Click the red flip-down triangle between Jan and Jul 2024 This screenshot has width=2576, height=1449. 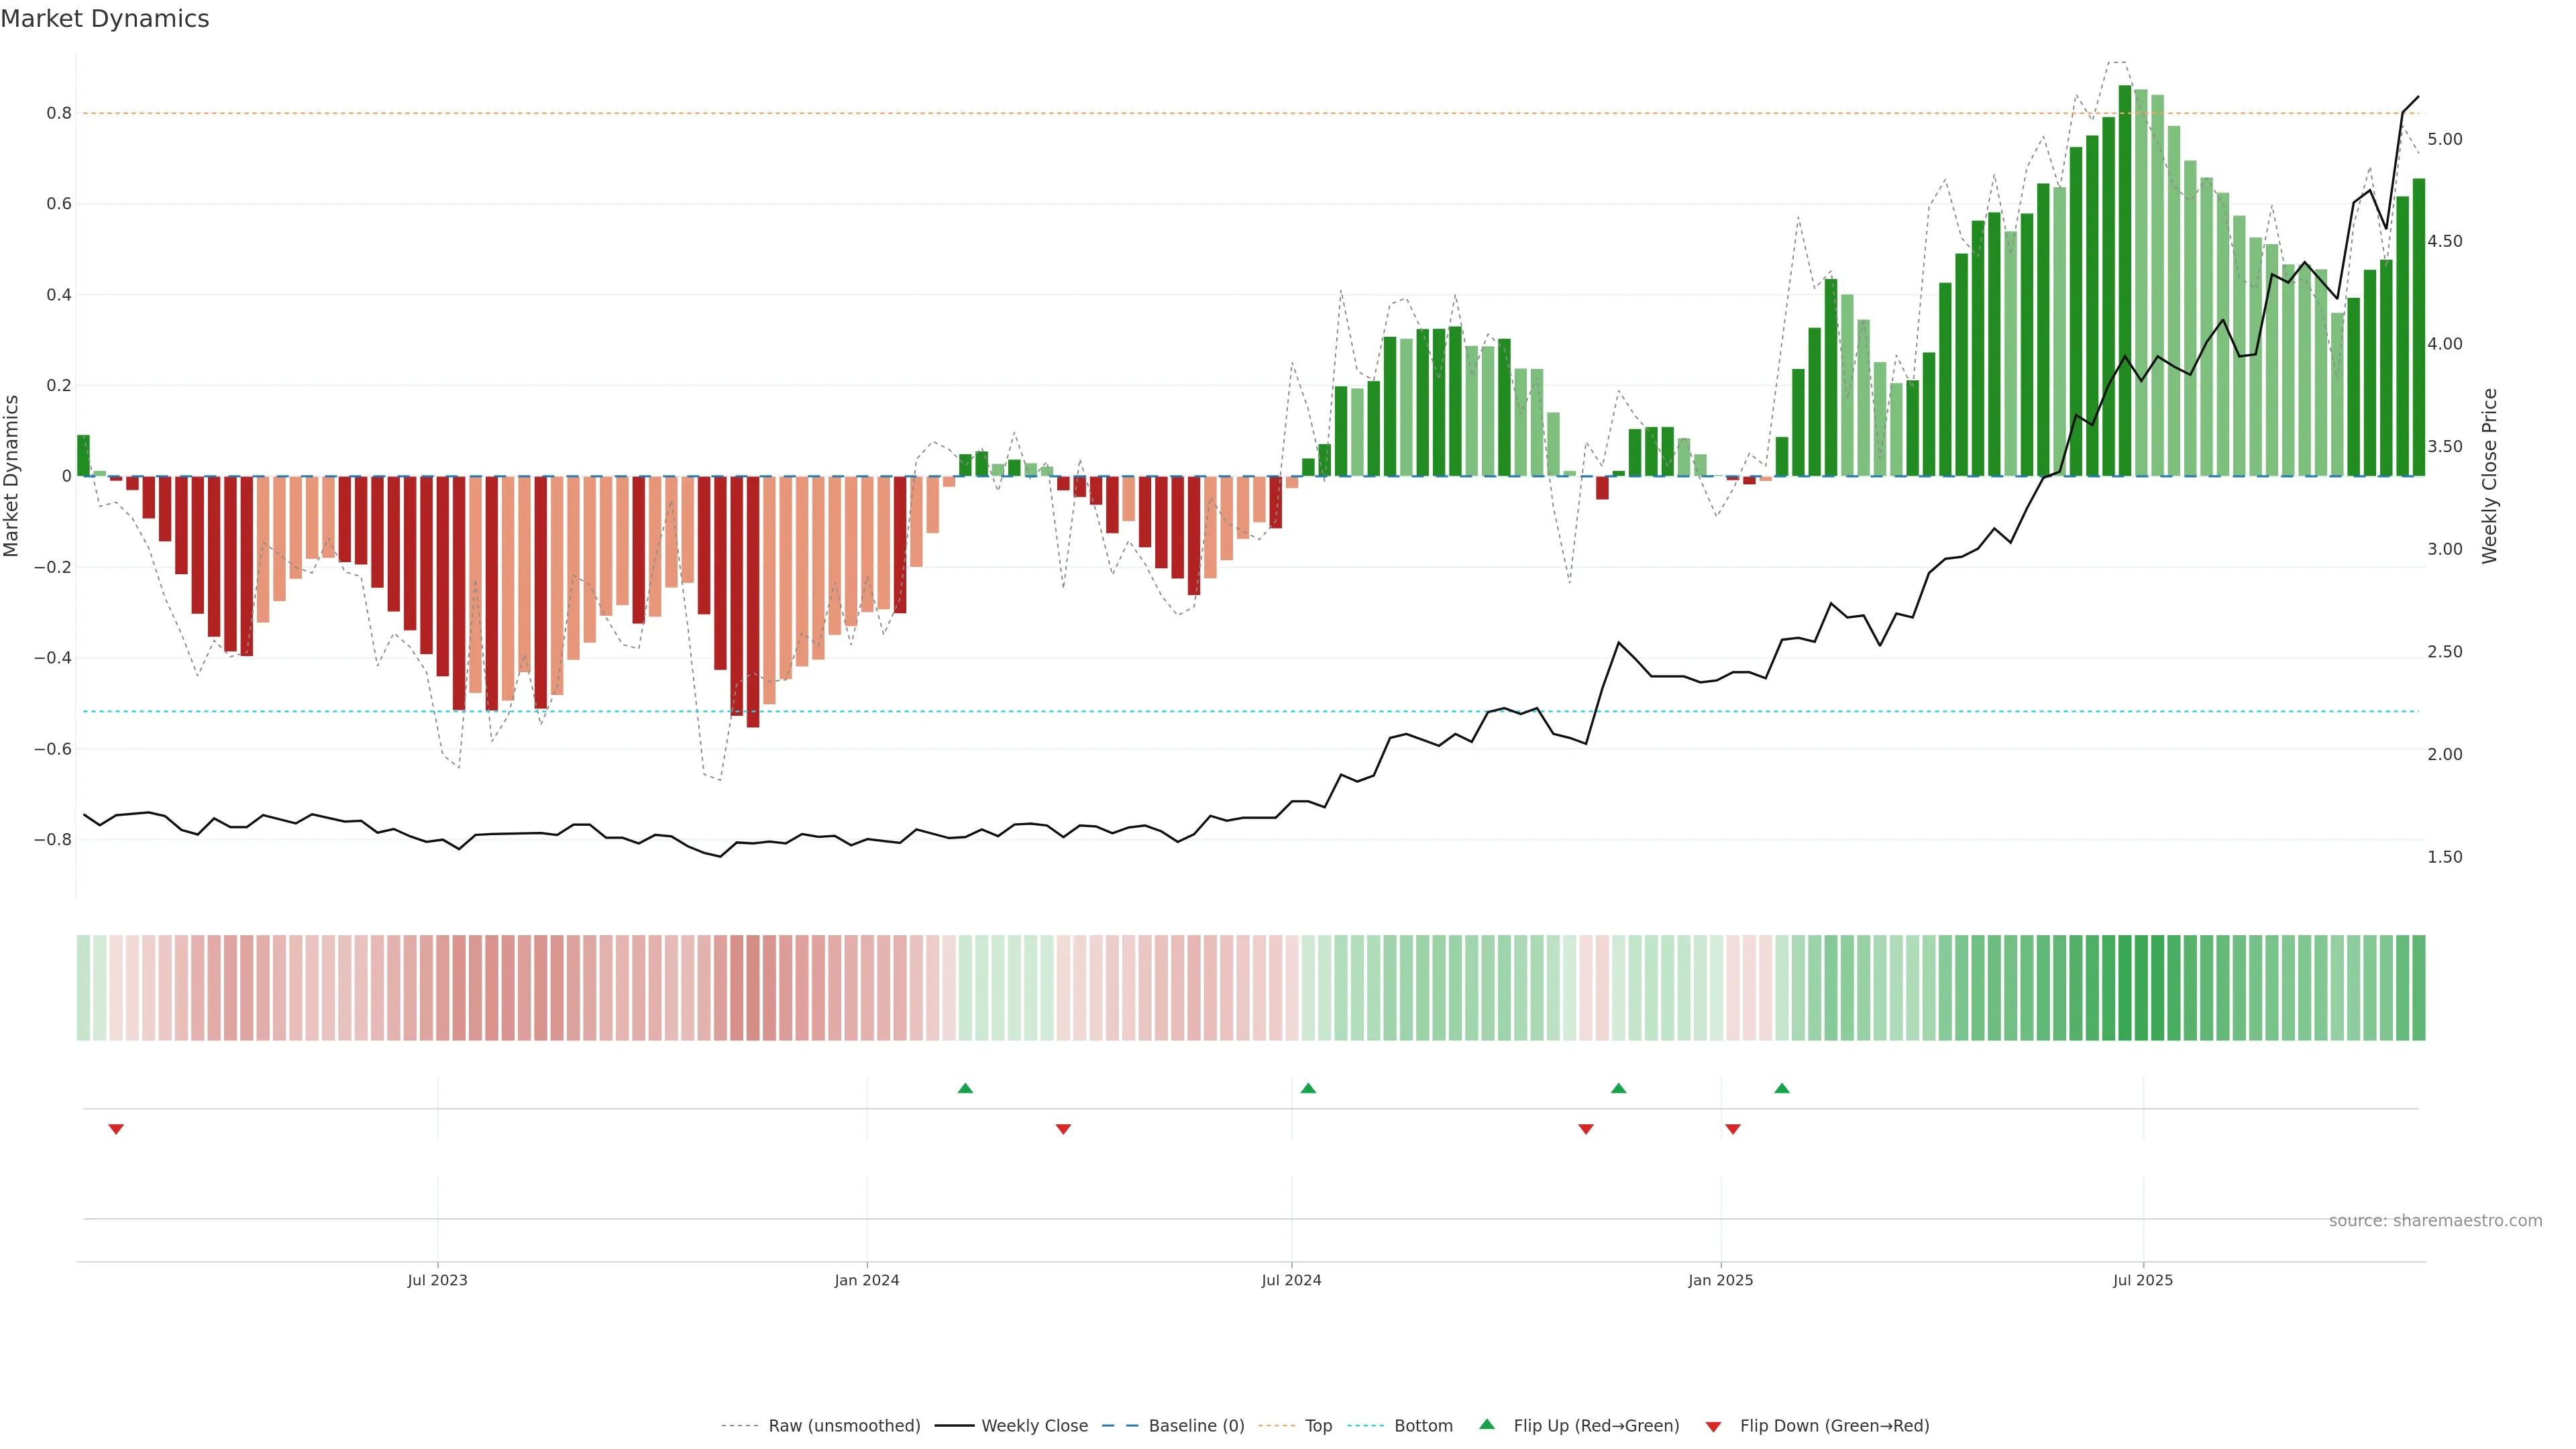click(x=1063, y=1129)
